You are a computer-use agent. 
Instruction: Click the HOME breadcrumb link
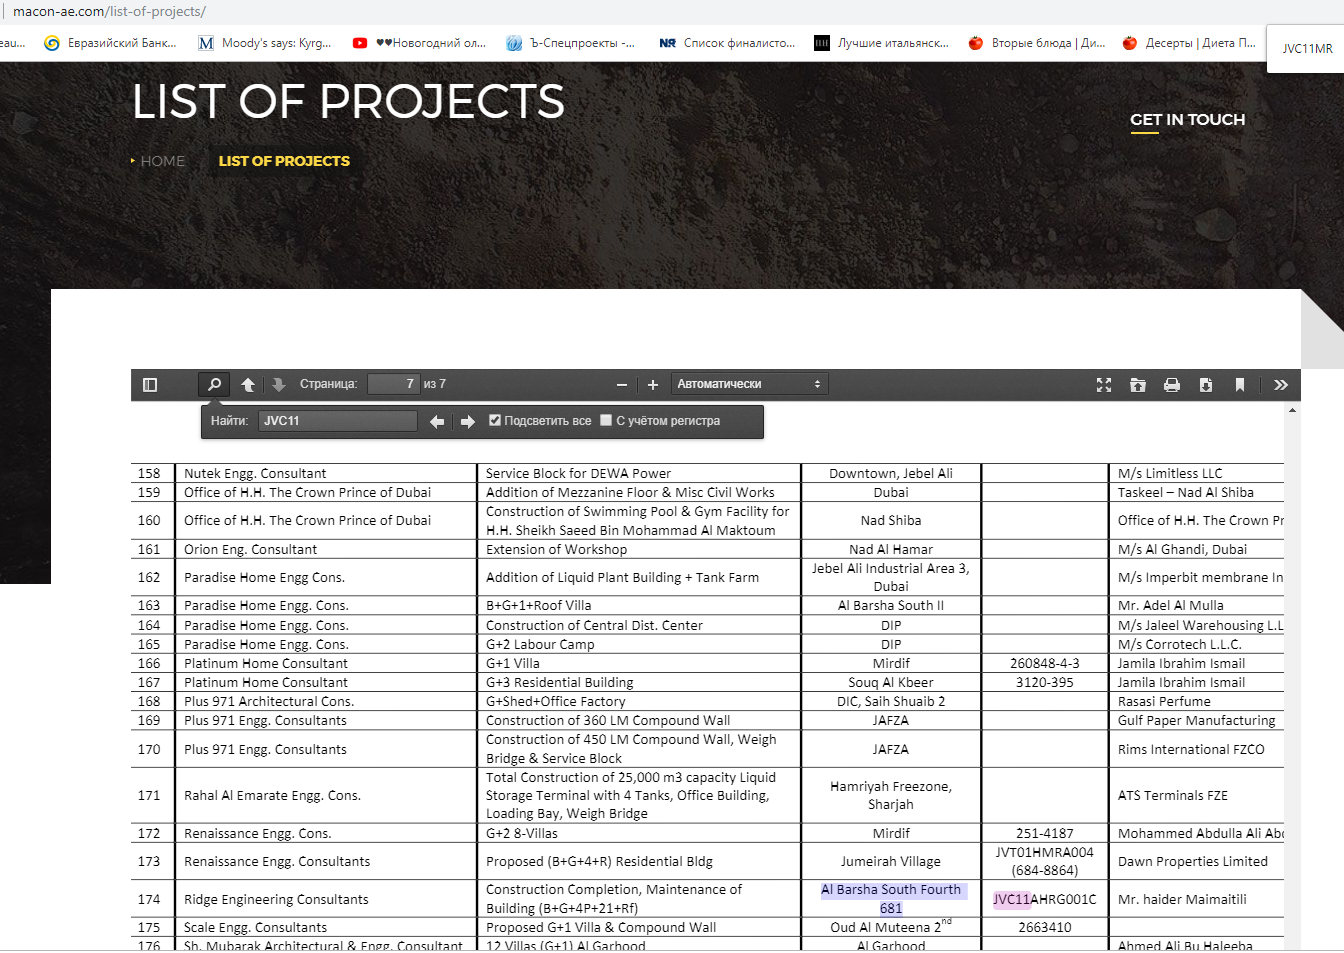coord(162,161)
